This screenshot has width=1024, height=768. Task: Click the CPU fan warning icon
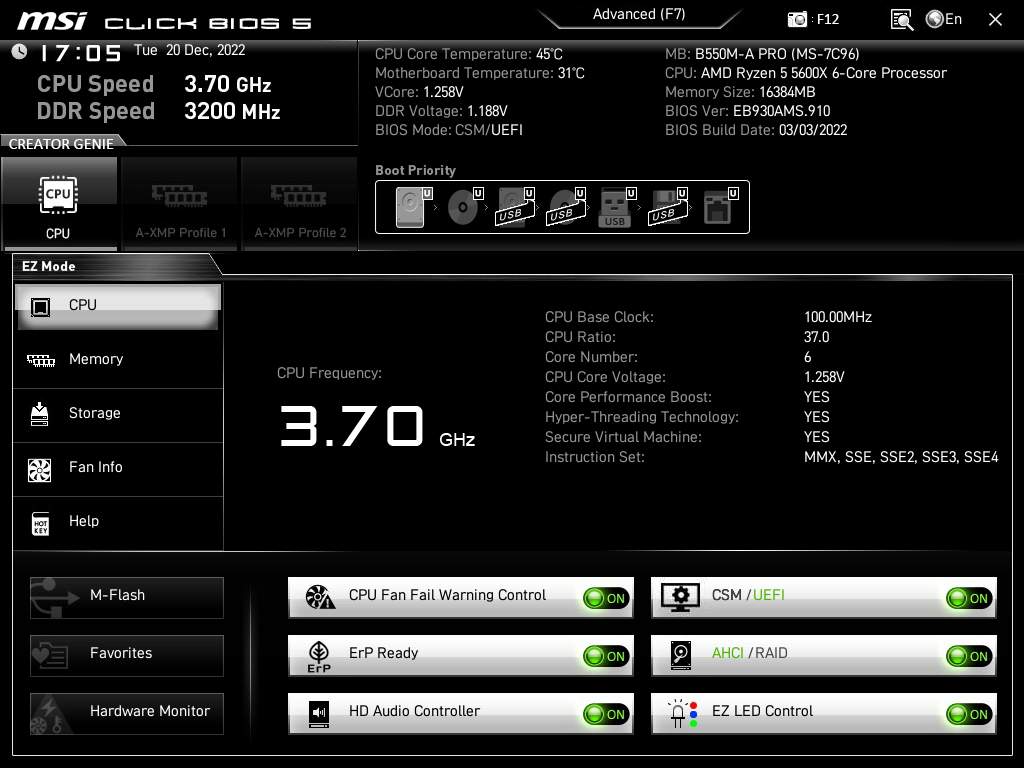[320, 596]
